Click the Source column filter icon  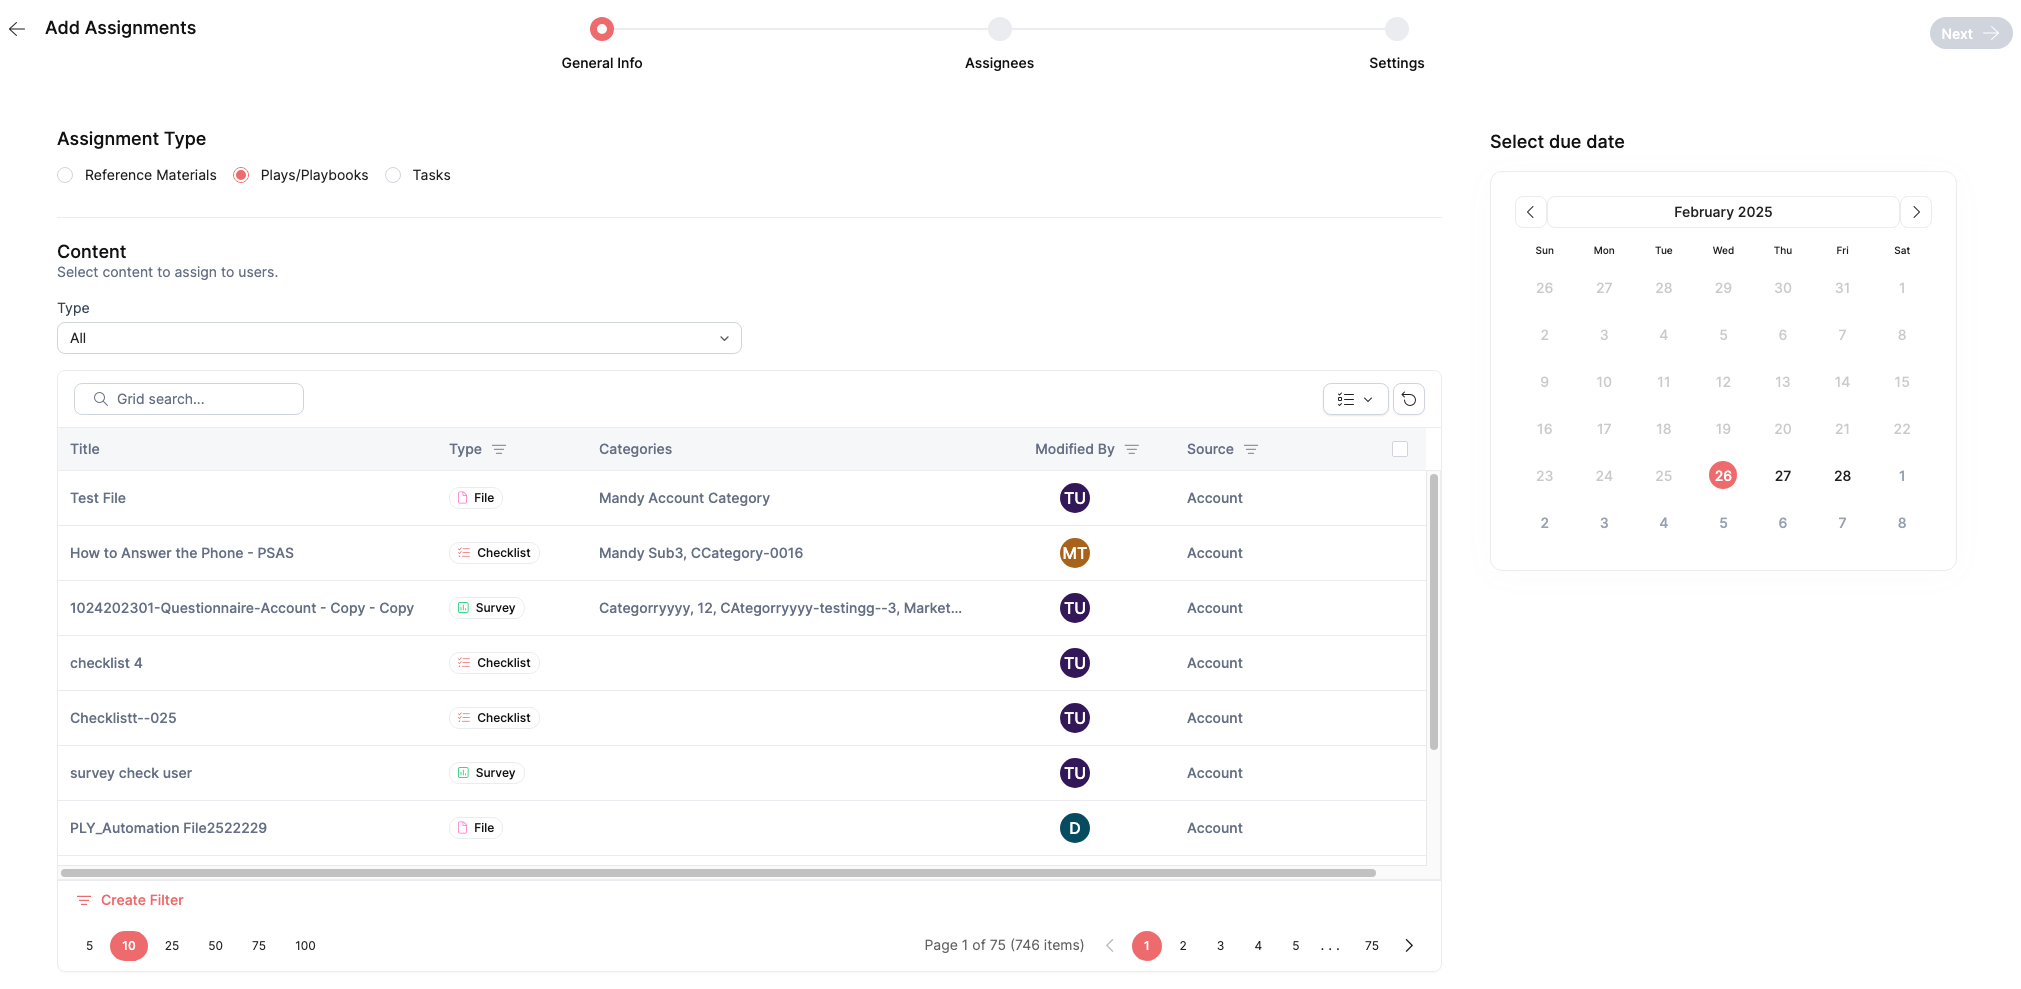pos(1251,450)
